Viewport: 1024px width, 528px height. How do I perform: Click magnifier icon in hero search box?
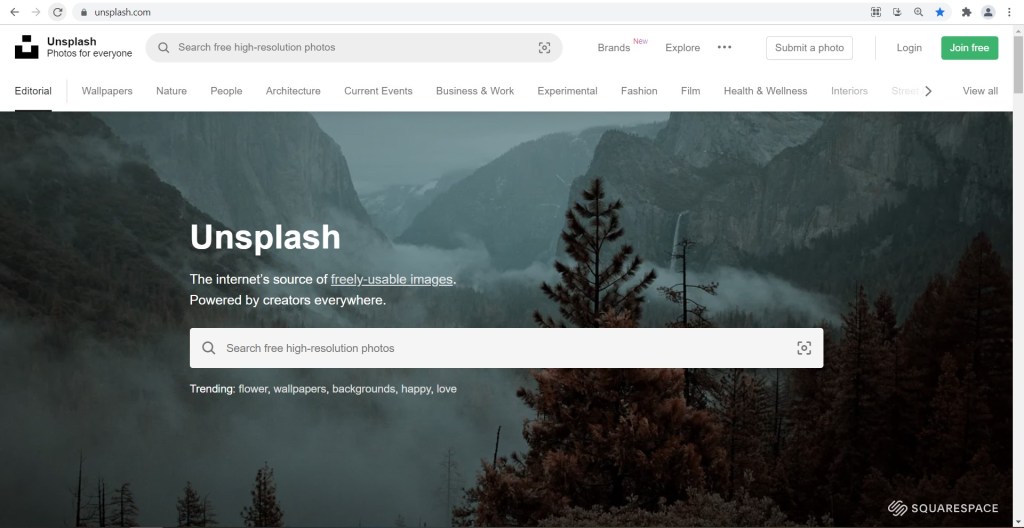pos(208,348)
